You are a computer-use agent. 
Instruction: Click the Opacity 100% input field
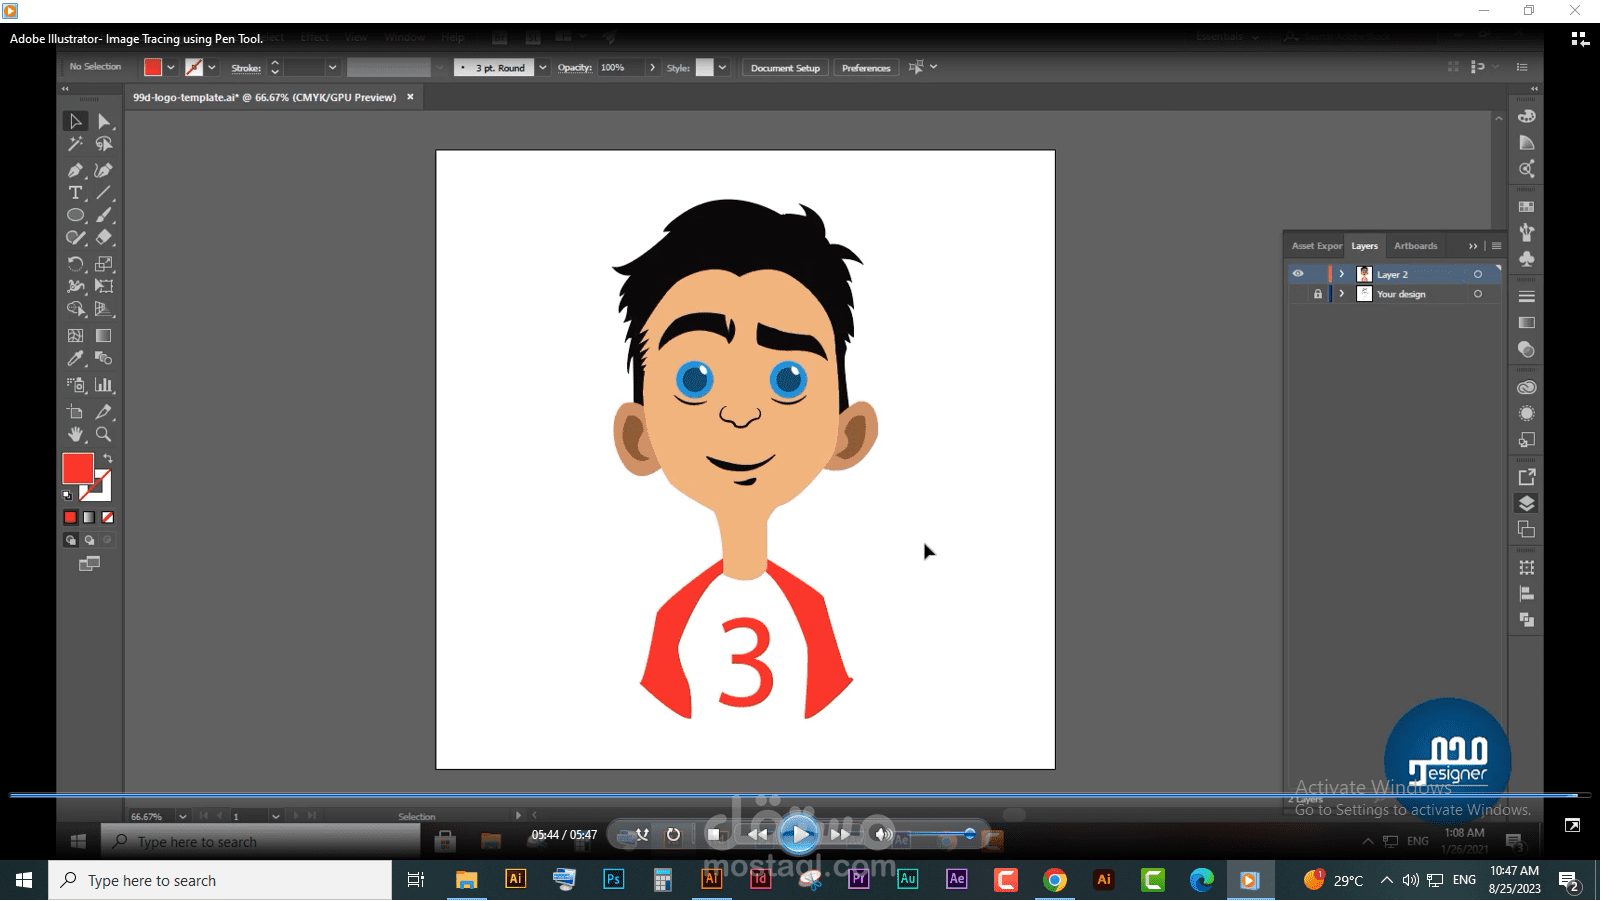620,68
